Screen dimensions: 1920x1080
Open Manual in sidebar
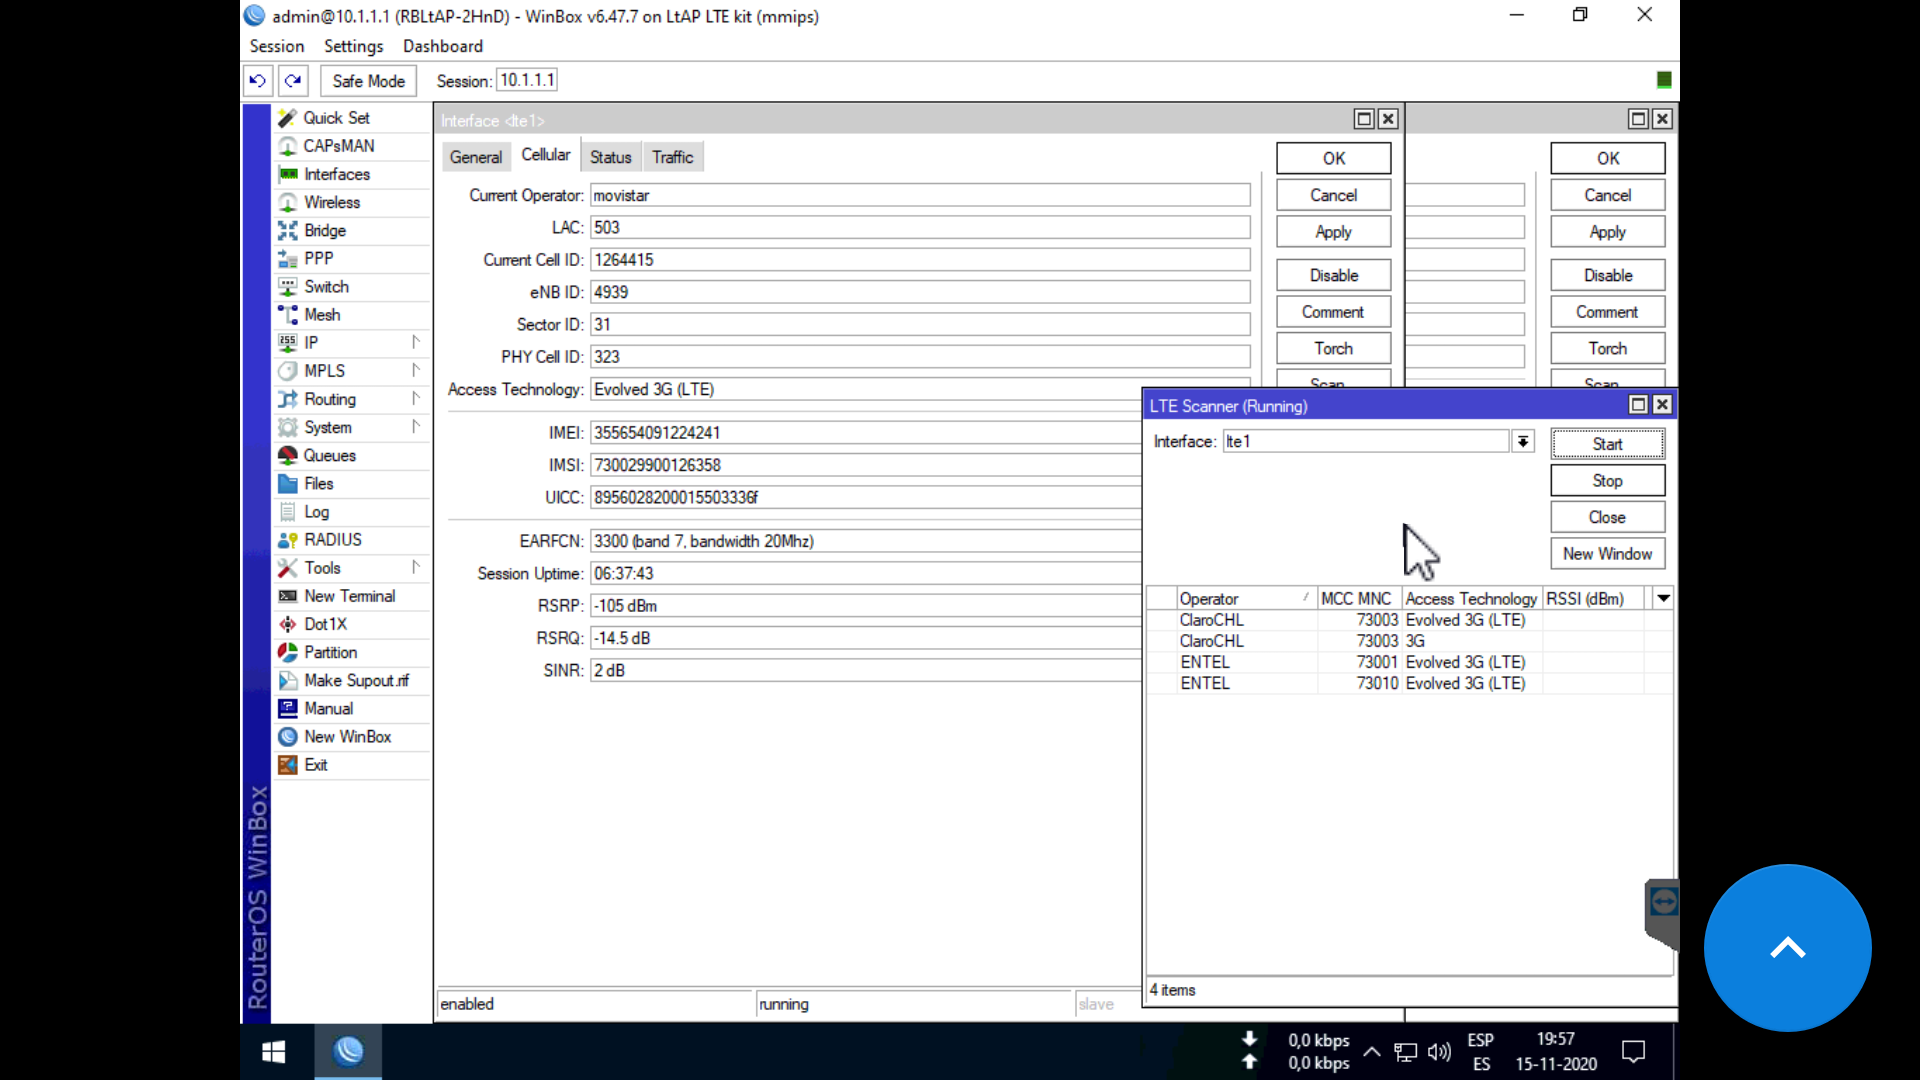tap(328, 708)
